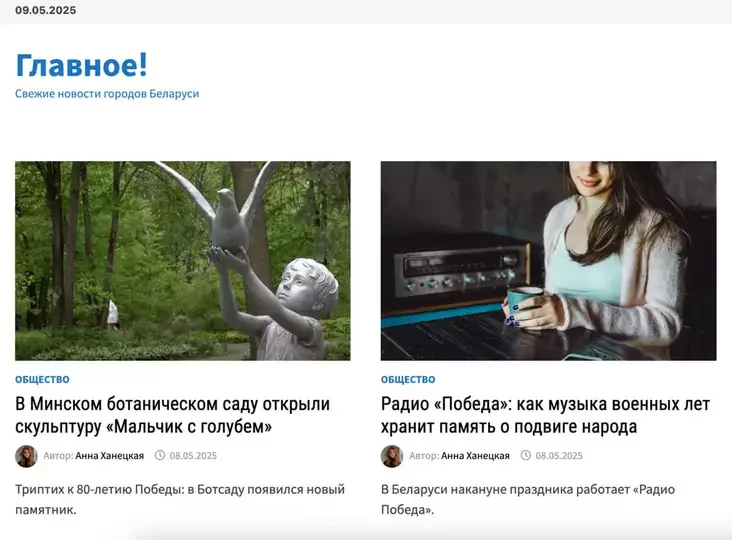The image size is (732, 540).
Task: Click date 08.05.2025 under the sculpture article
Action: (193, 456)
